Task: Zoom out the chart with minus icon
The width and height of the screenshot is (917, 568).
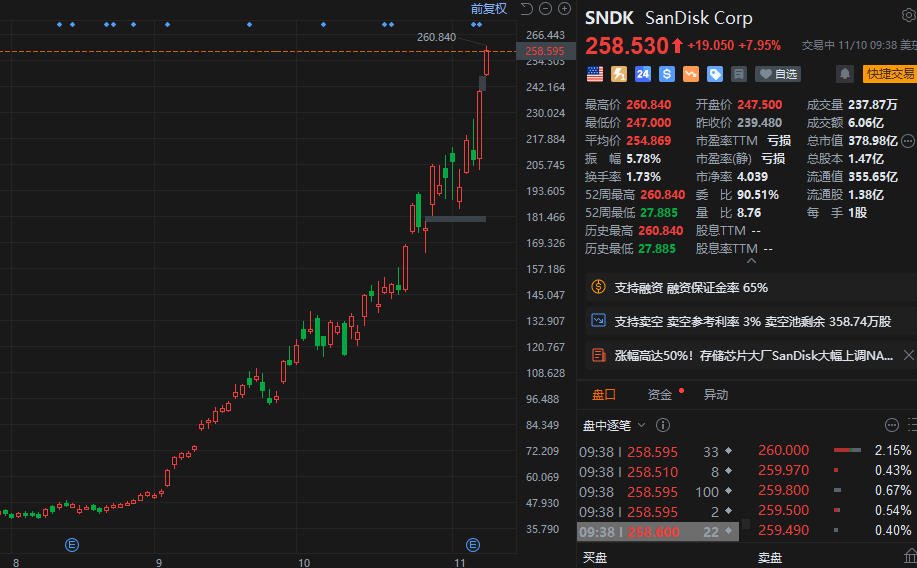Action: tap(543, 9)
